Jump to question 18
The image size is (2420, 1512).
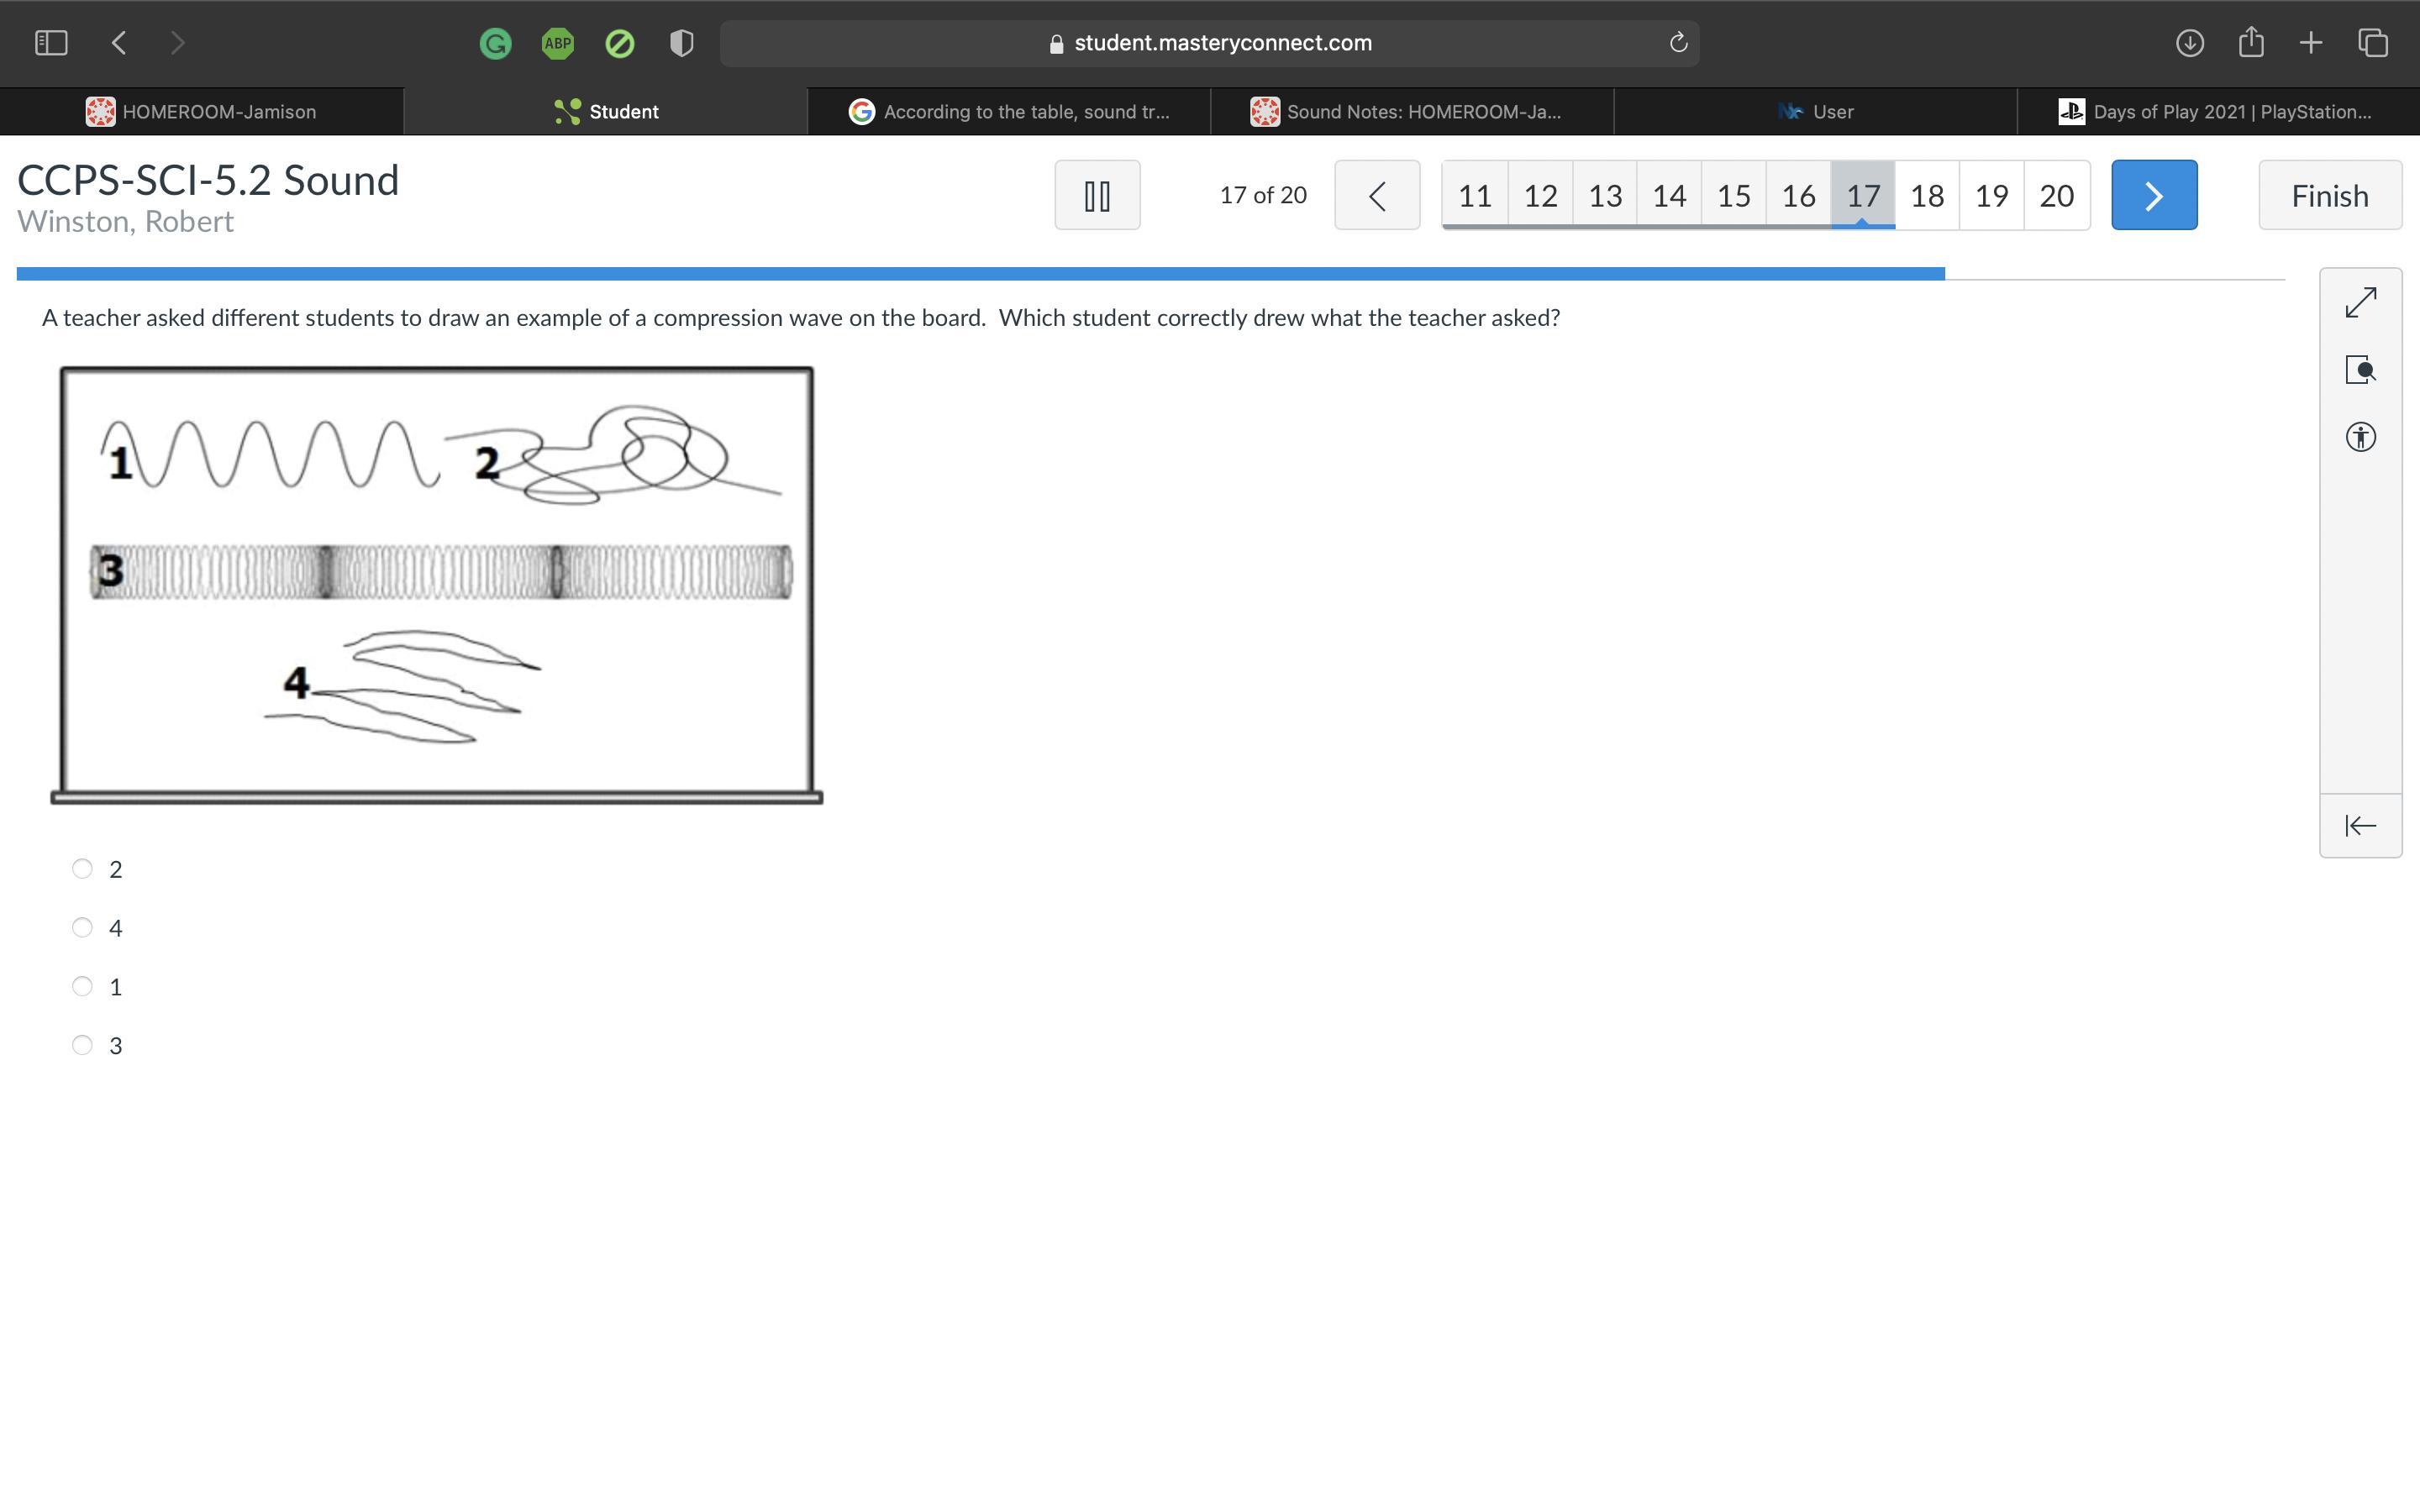[x=1926, y=195]
